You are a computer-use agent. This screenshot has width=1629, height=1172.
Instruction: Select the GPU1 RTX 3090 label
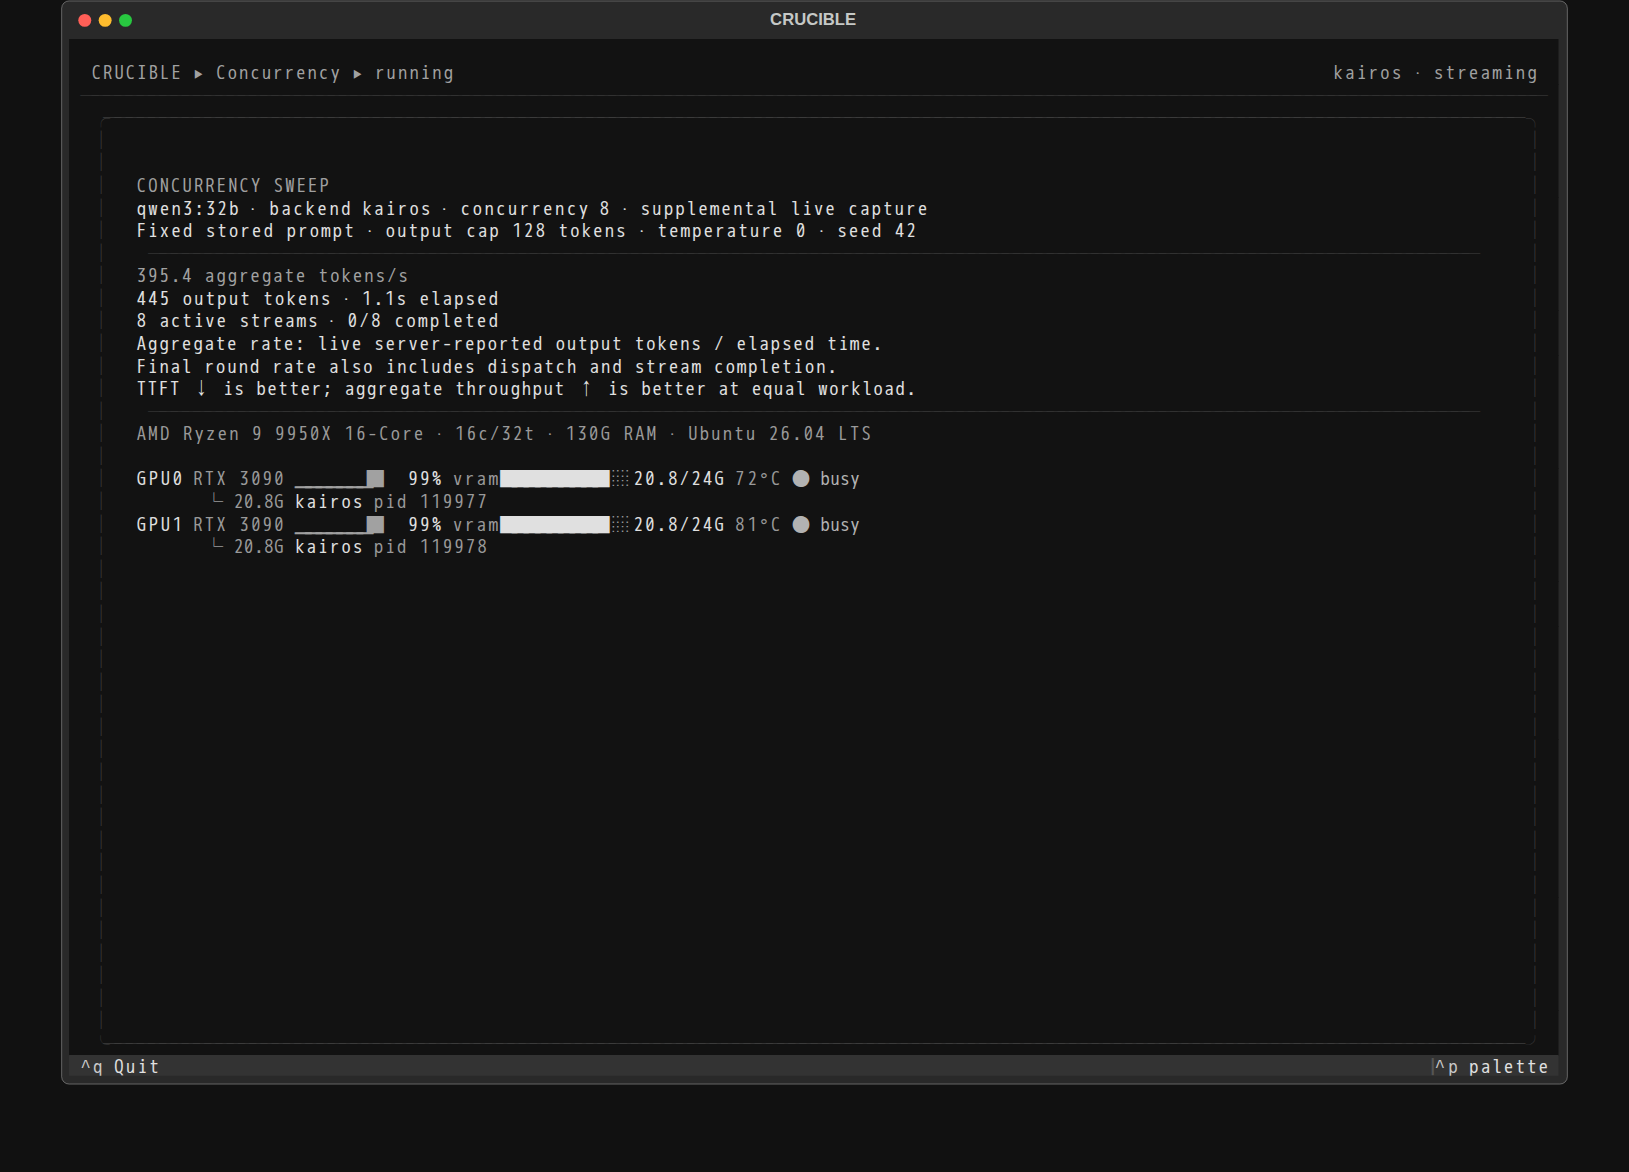210,525
